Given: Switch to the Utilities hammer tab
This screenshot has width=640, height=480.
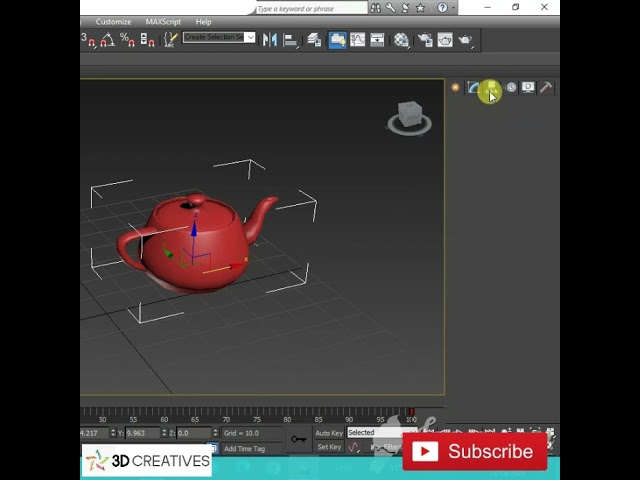Looking at the screenshot, I should click(546, 87).
